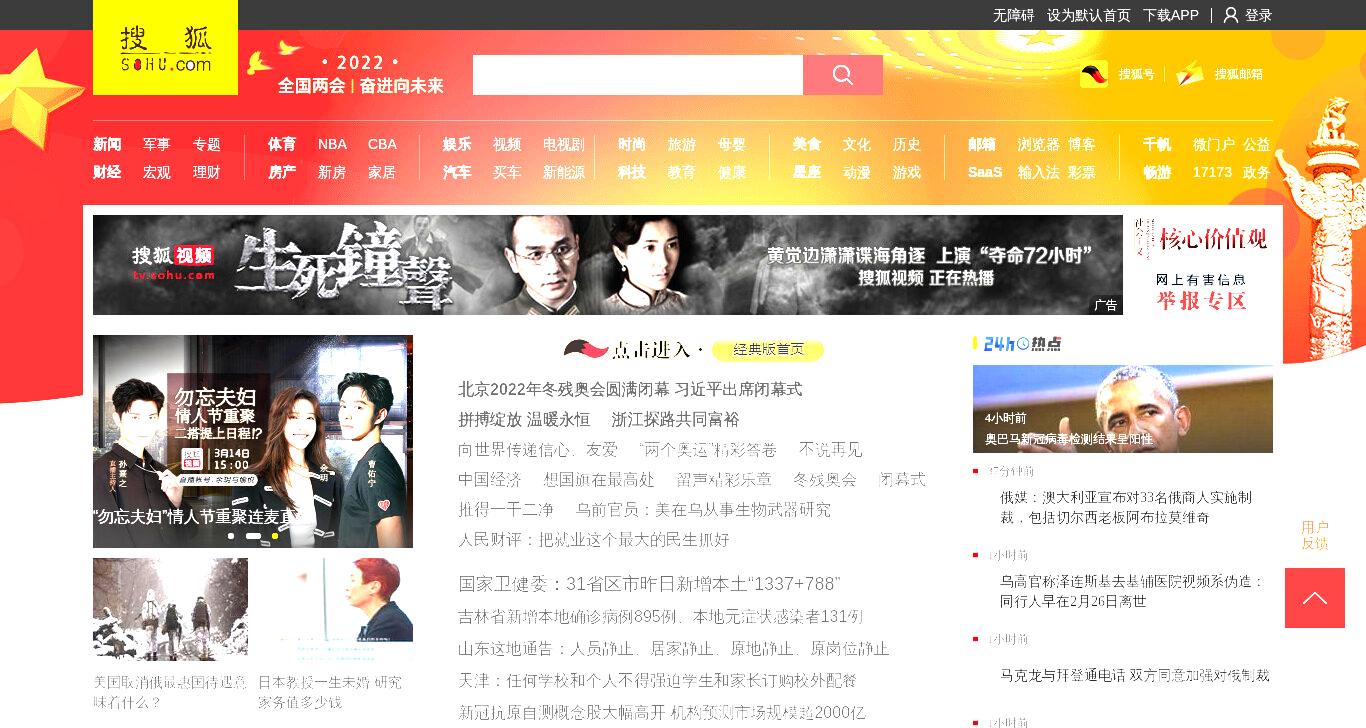Open 新冠抗原自测概念股 article

point(661,712)
